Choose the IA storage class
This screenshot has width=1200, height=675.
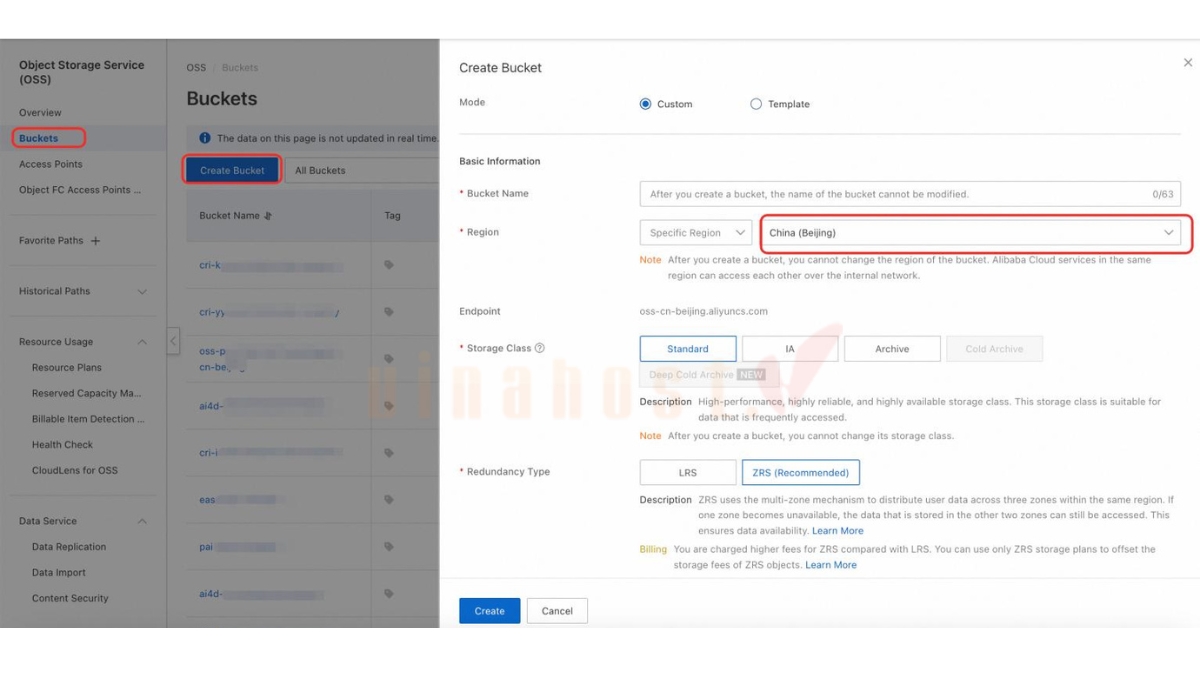pyautogui.click(x=790, y=349)
